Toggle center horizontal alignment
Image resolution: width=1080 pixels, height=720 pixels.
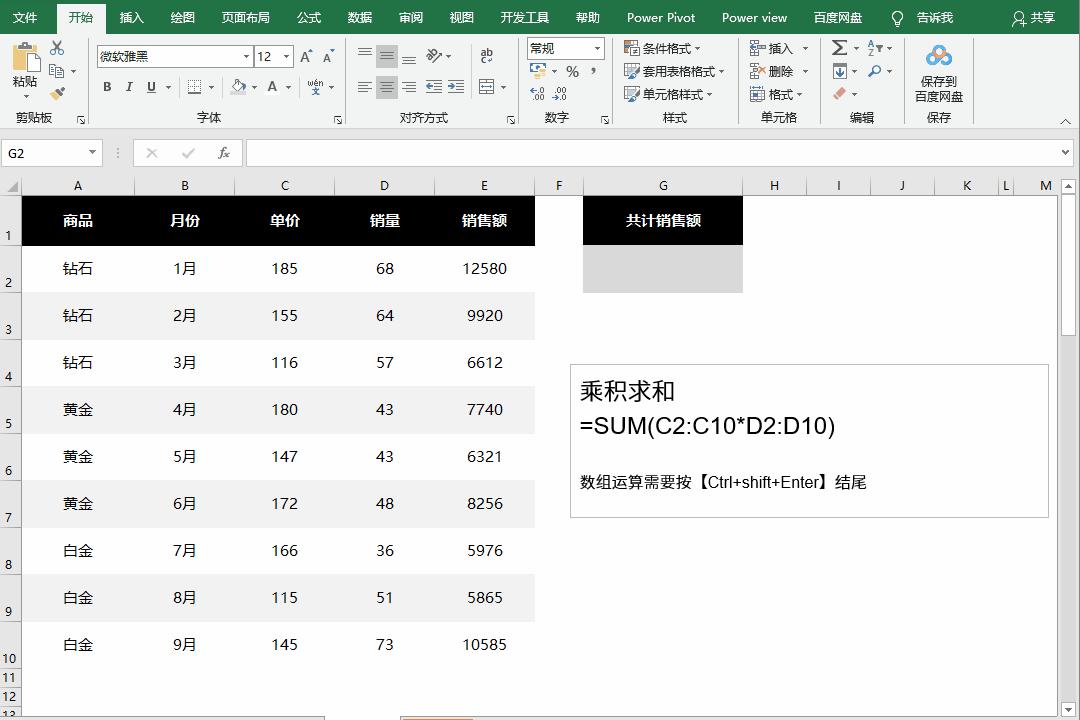387,87
